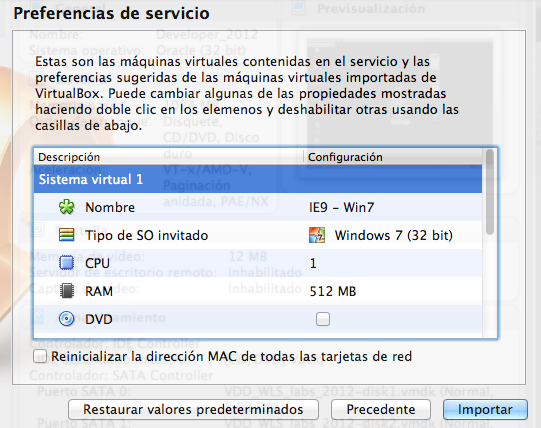Click the DVD disc icon
Viewport: 541px width, 428px height.
tap(67, 319)
